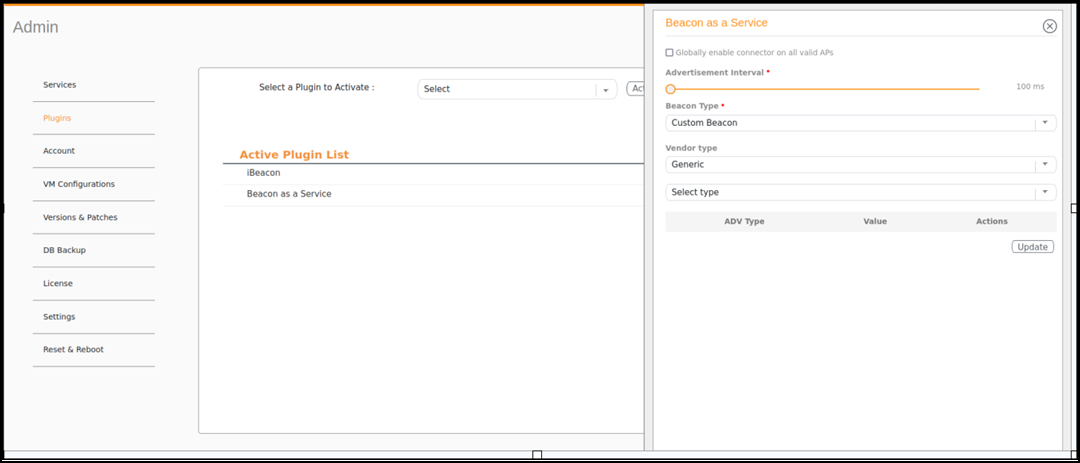Open the plugin Select combo box

(517, 89)
